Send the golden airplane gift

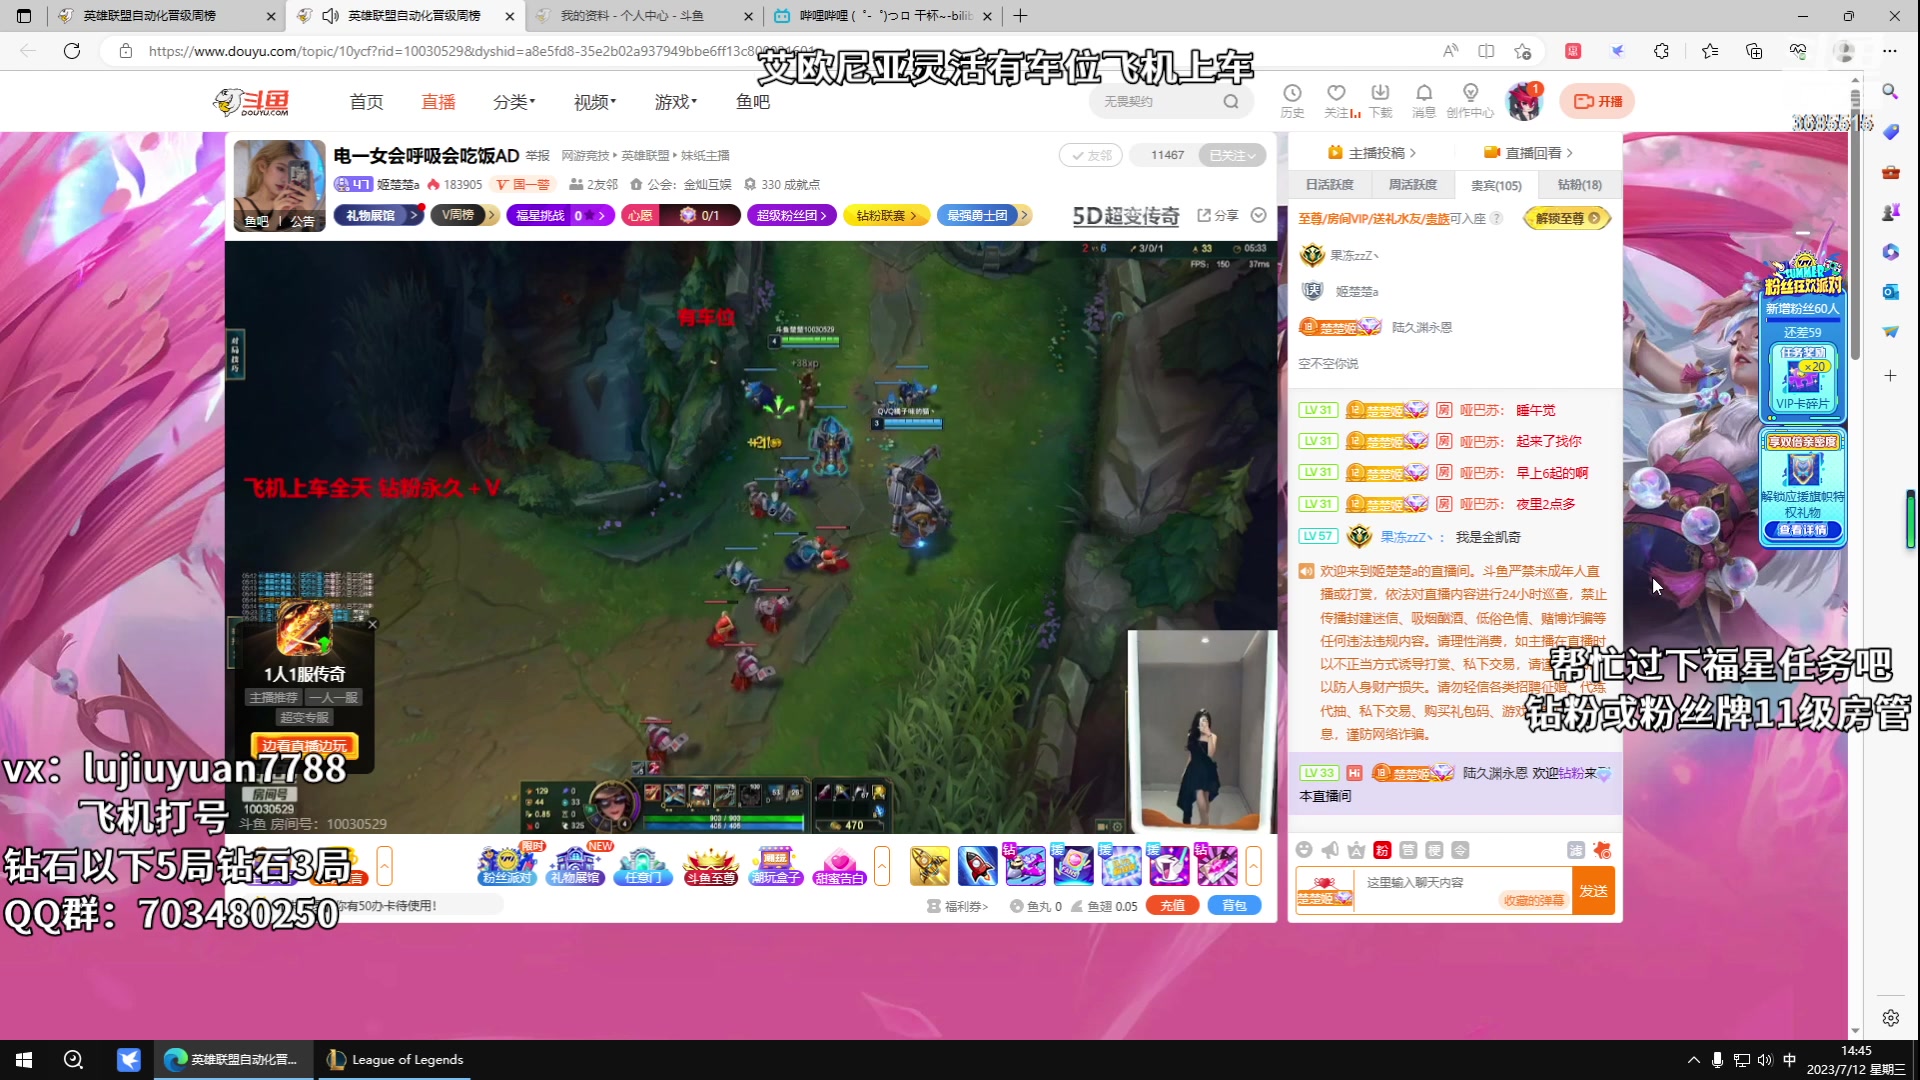pyautogui.click(x=929, y=865)
